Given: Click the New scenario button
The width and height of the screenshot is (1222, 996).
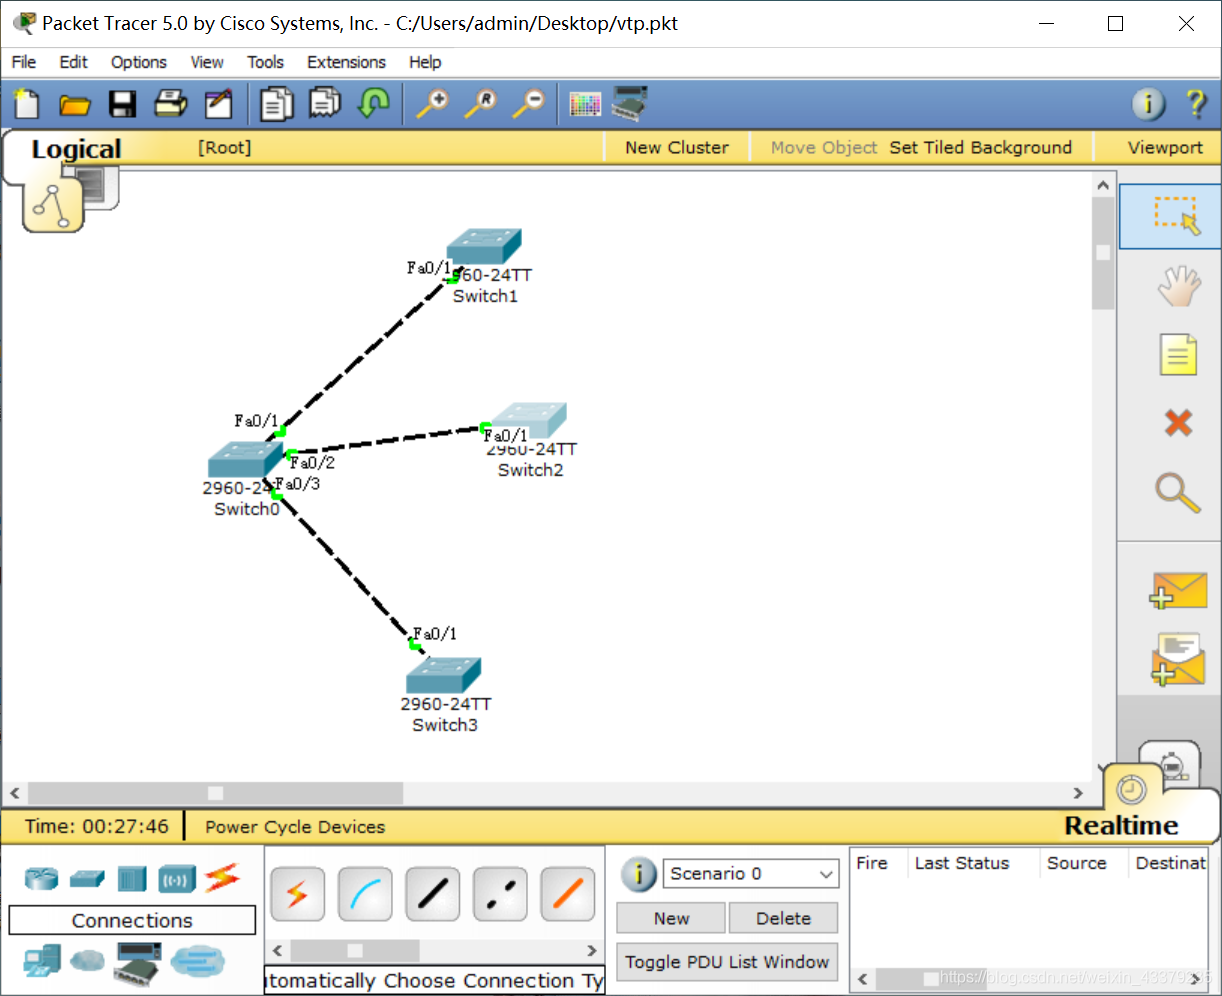Looking at the screenshot, I should pyautogui.click(x=671, y=918).
